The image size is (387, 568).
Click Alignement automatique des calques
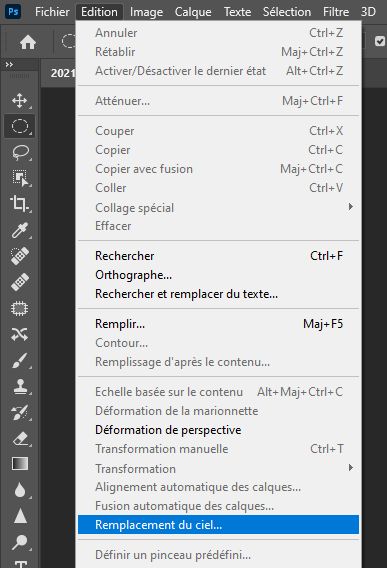click(219, 487)
